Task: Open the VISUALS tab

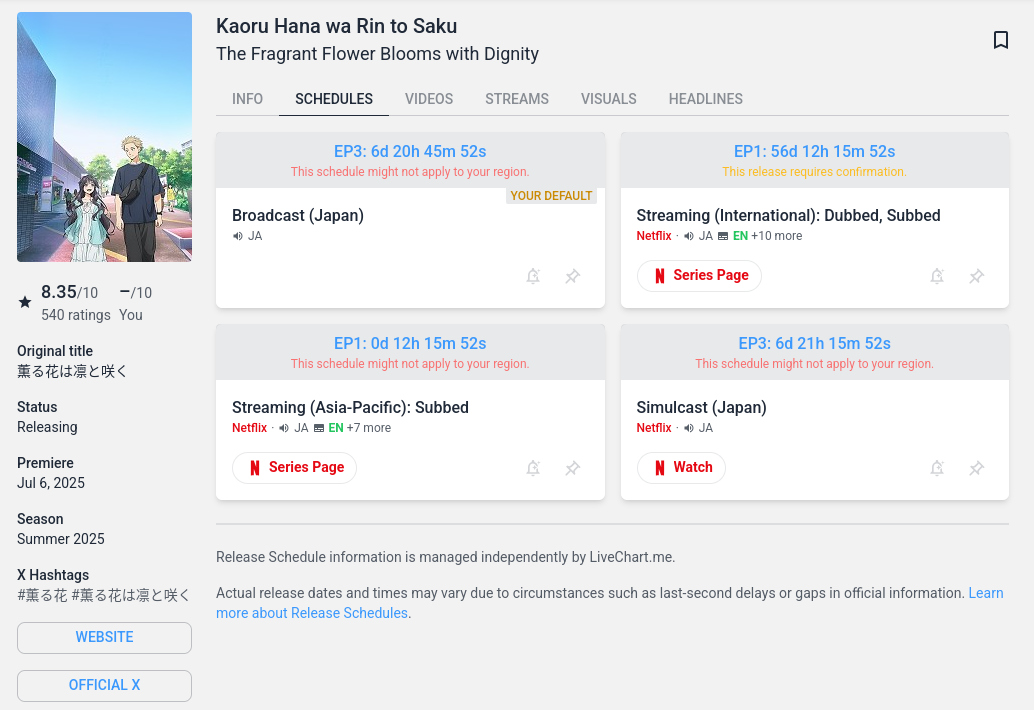Action: point(609,99)
